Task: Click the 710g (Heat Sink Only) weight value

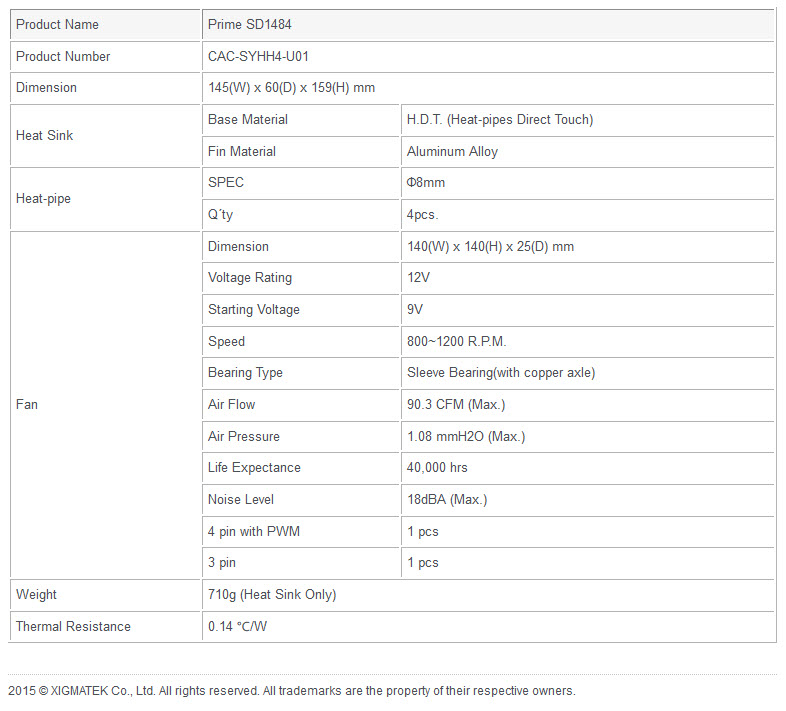Action: point(271,595)
